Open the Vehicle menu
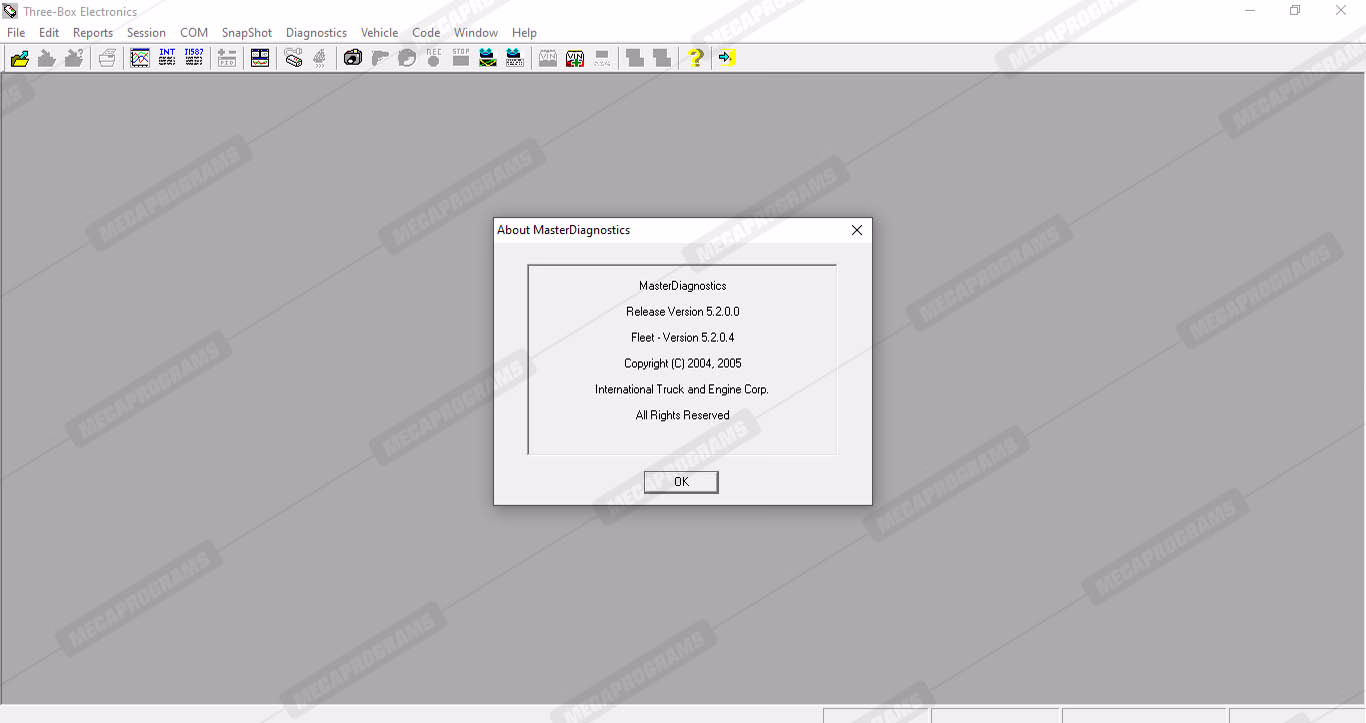This screenshot has width=1366, height=723. [x=380, y=33]
